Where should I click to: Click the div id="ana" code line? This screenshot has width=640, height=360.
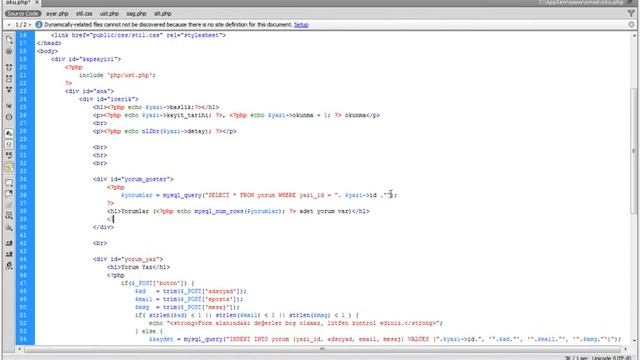tap(89, 91)
